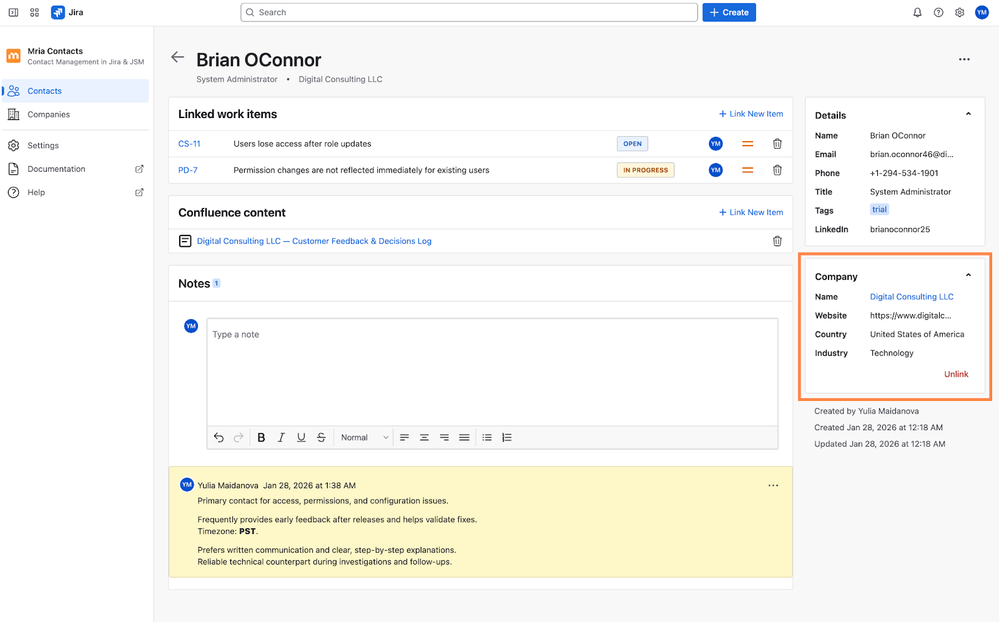Collapse the Company panel
This screenshot has height=622, width=999.
click(x=968, y=275)
